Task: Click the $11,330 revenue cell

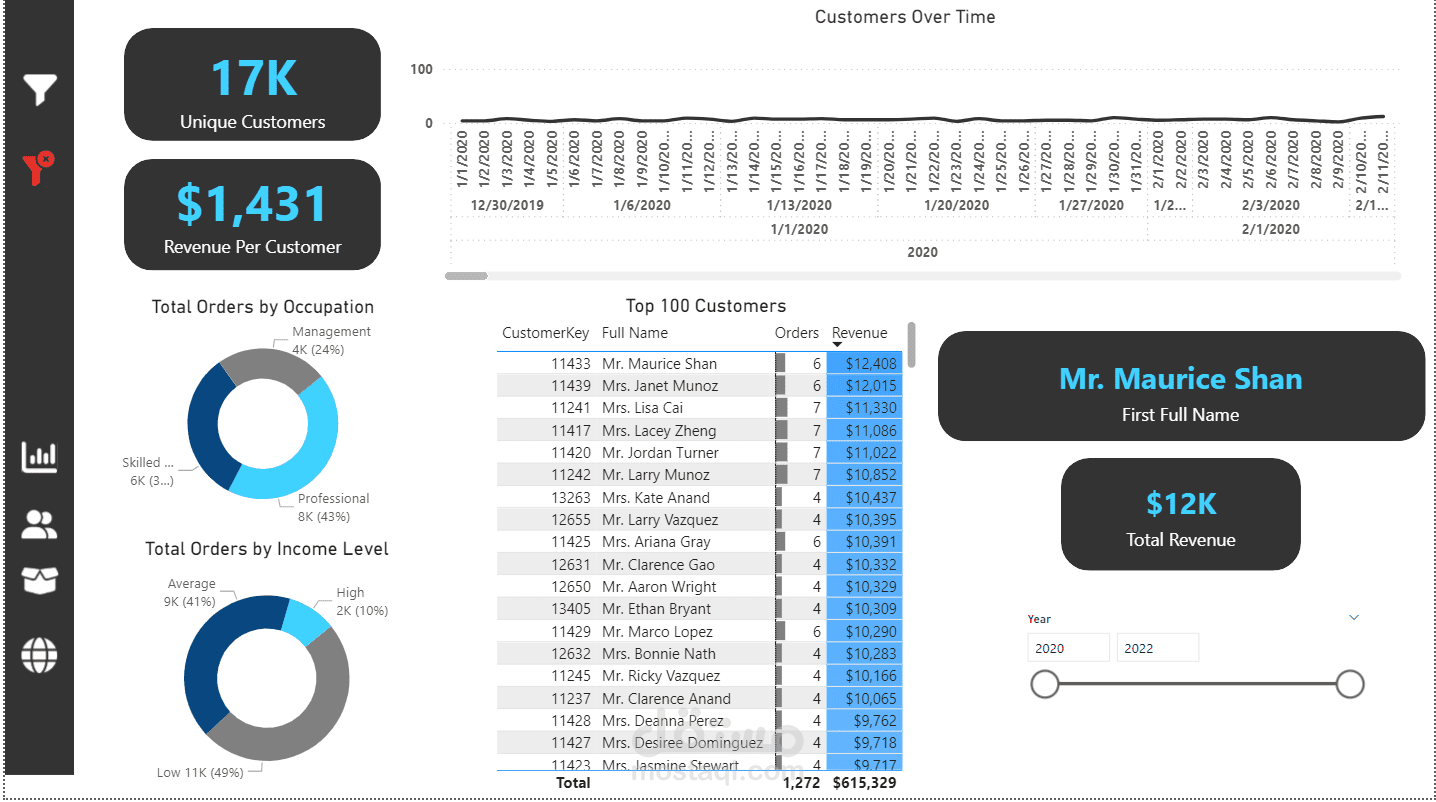Action: tap(864, 407)
